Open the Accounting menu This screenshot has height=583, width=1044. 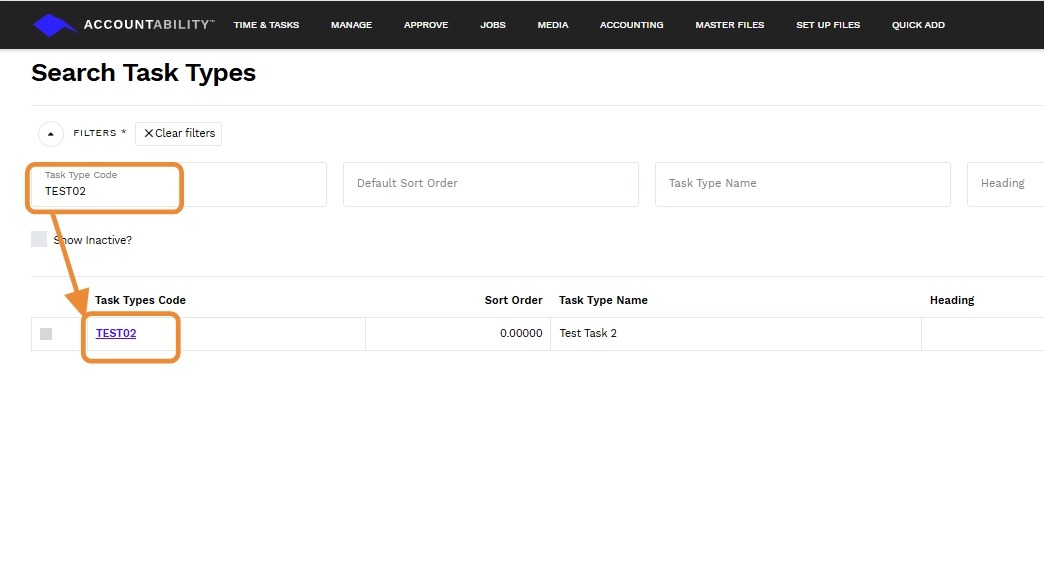[x=631, y=25]
